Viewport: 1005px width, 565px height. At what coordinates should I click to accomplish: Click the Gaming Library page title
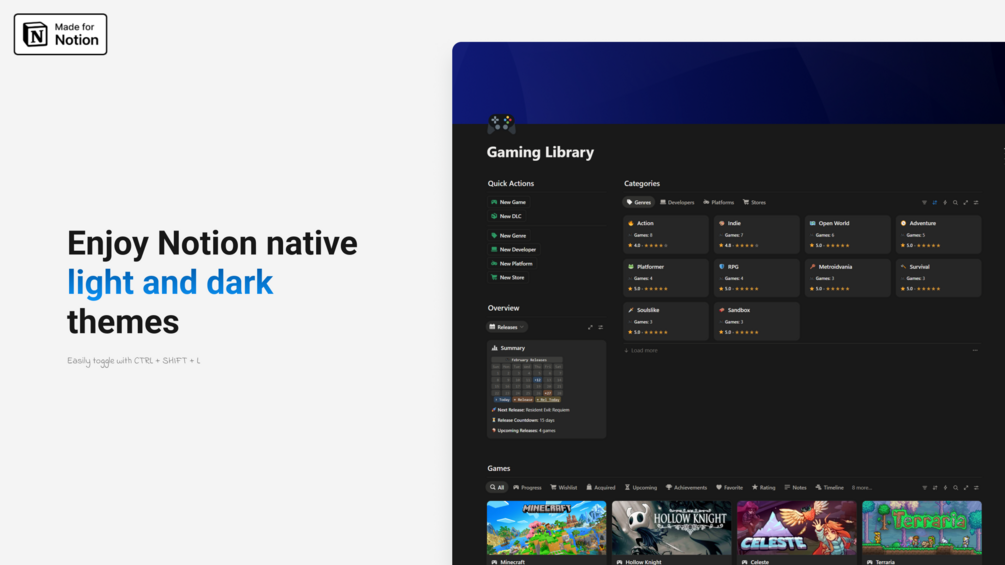click(540, 152)
